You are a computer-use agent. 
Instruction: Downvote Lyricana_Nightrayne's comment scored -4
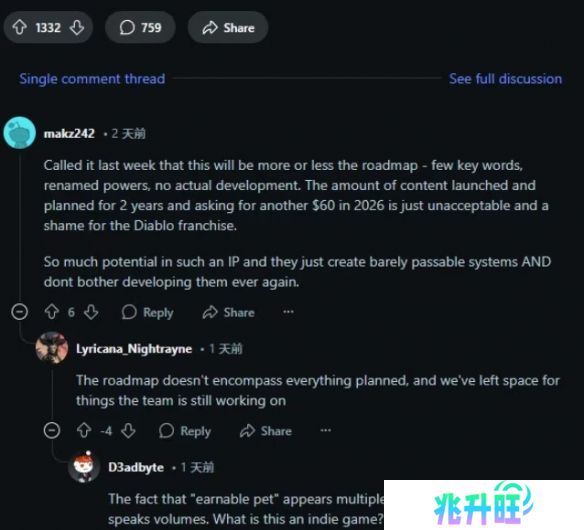[x=128, y=431]
